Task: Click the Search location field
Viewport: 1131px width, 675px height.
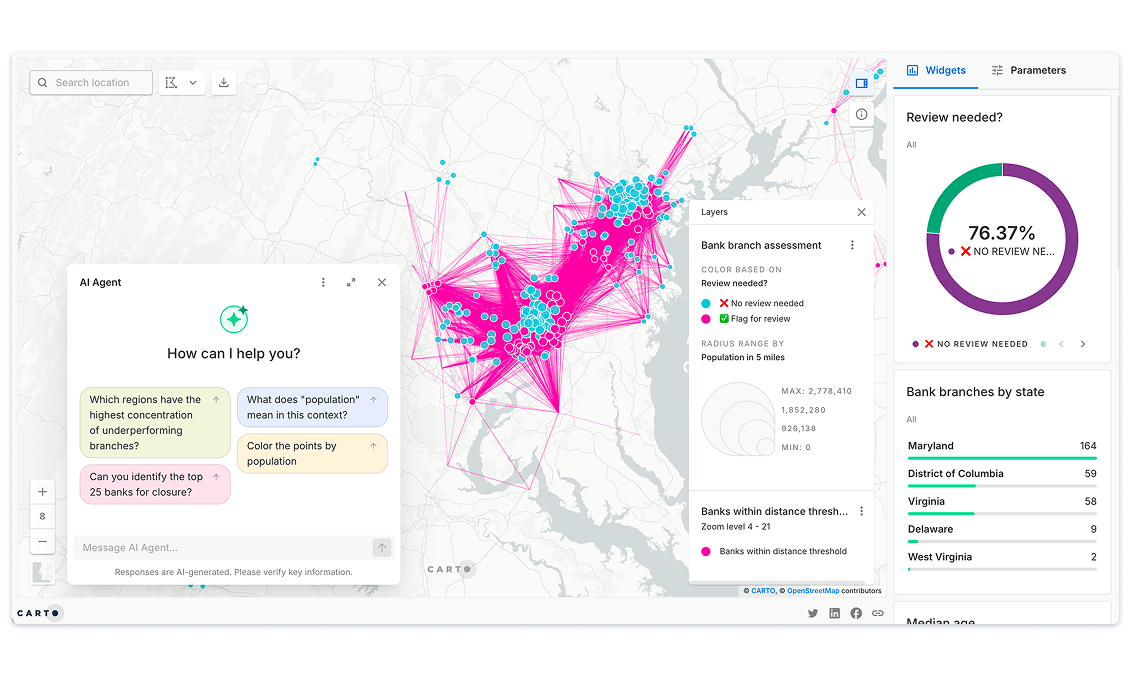Action: click(91, 82)
